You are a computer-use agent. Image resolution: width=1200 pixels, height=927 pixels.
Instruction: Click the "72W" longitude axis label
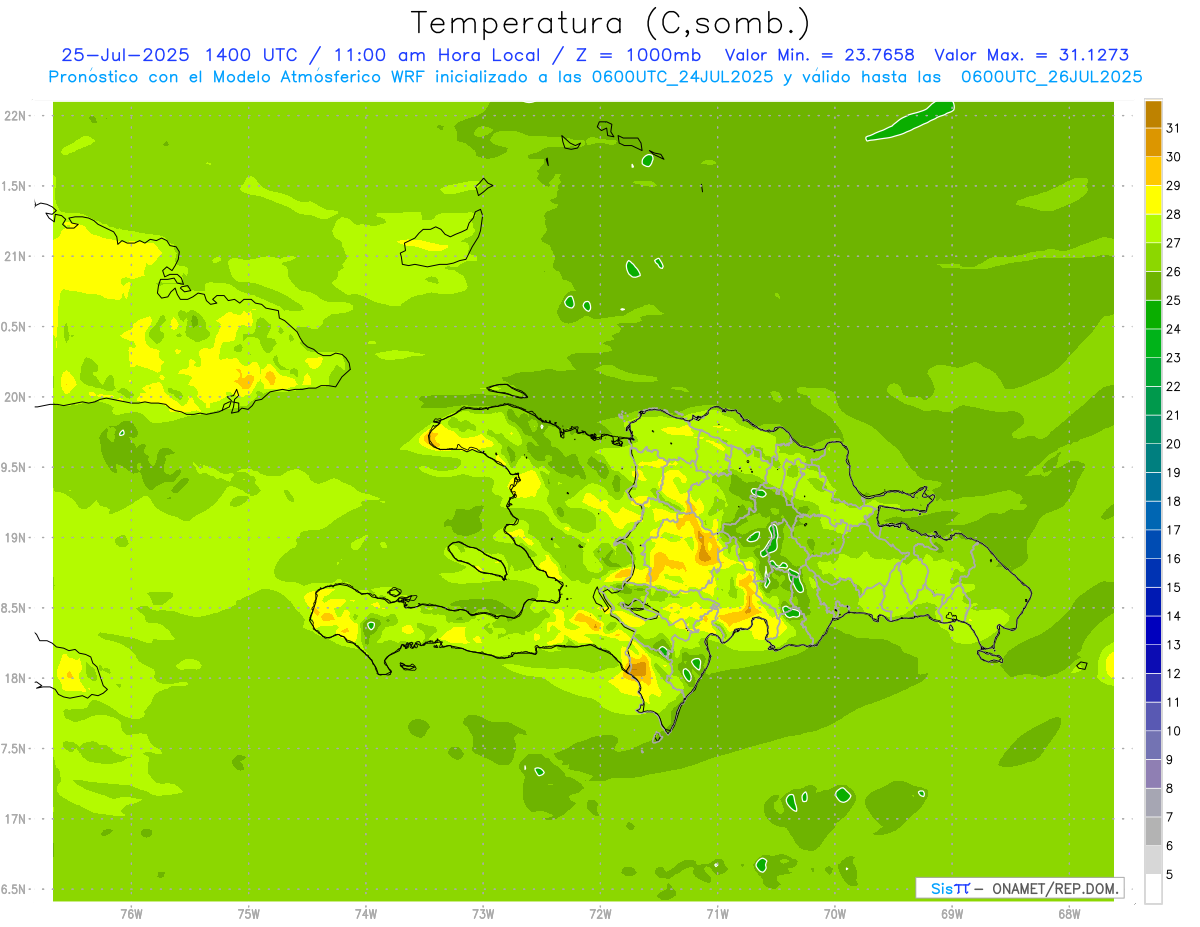pos(600,914)
